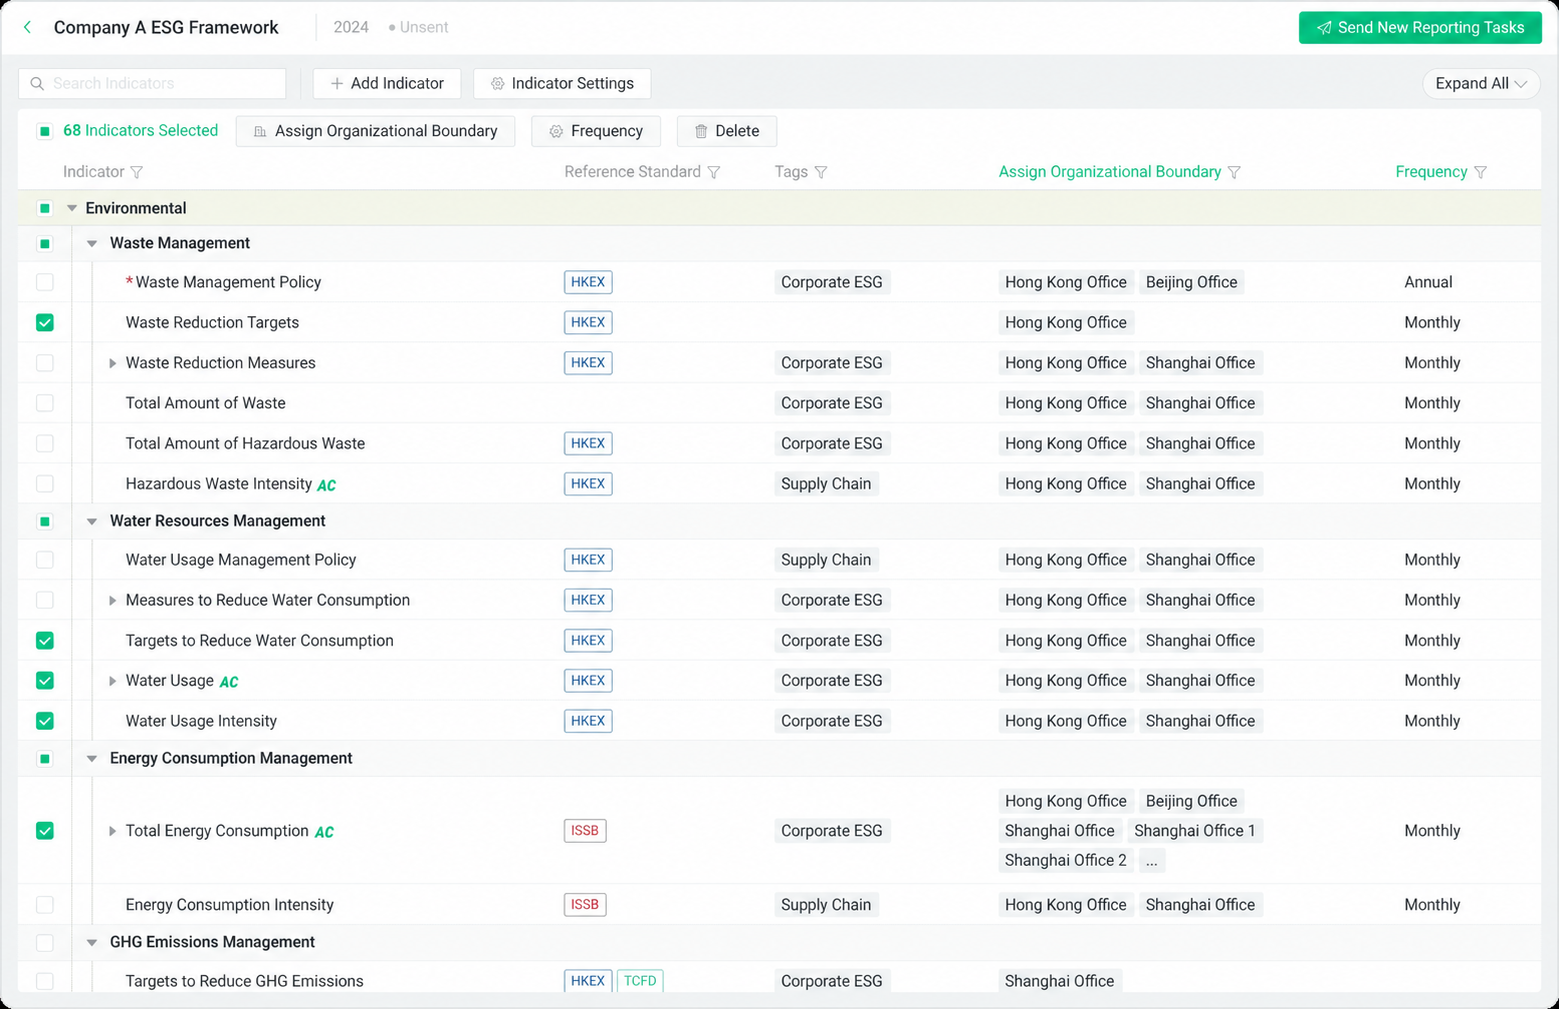The image size is (1559, 1009).
Task: Collapse the Environmental category
Action: [72, 208]
